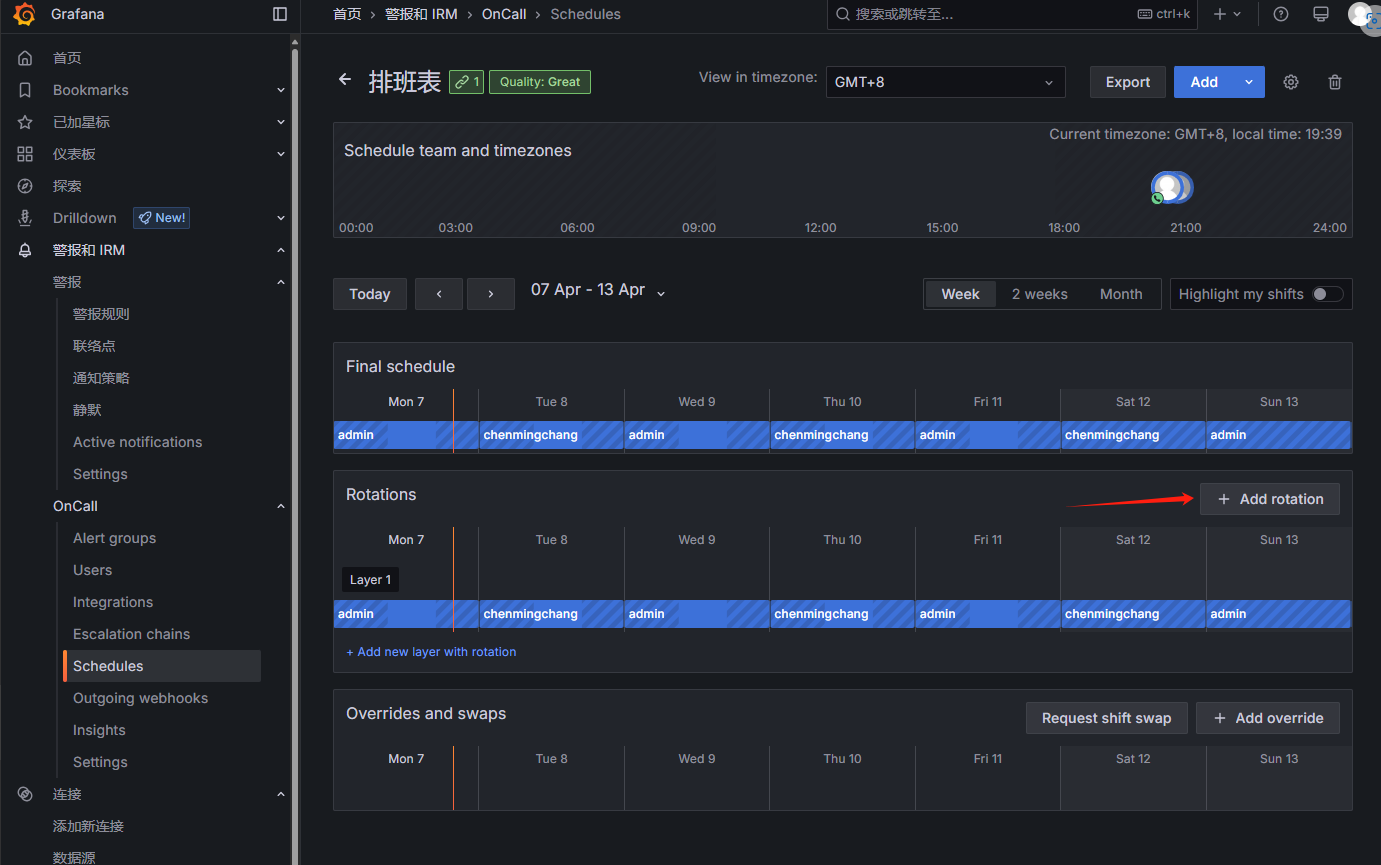The width and height of the screenshot is (1381, 865).
Task: Click the dashboards grid icon for 仪表板
Action: 25,154
